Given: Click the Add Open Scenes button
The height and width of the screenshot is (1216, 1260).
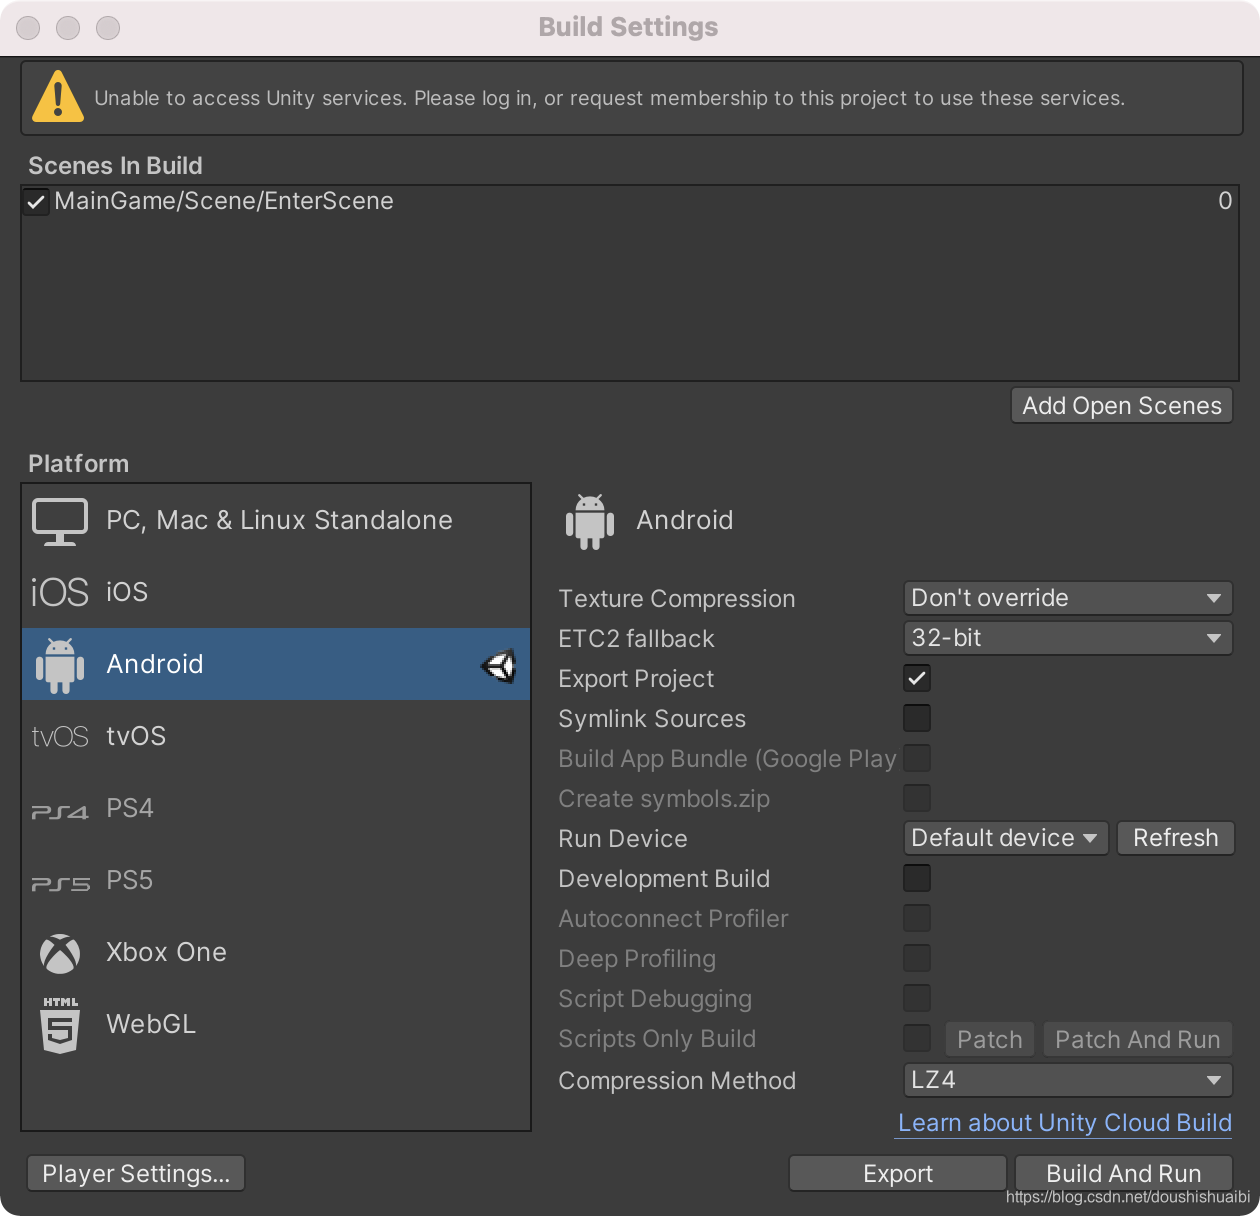Looking at the screenshot, I should (x=1120, y=405).
